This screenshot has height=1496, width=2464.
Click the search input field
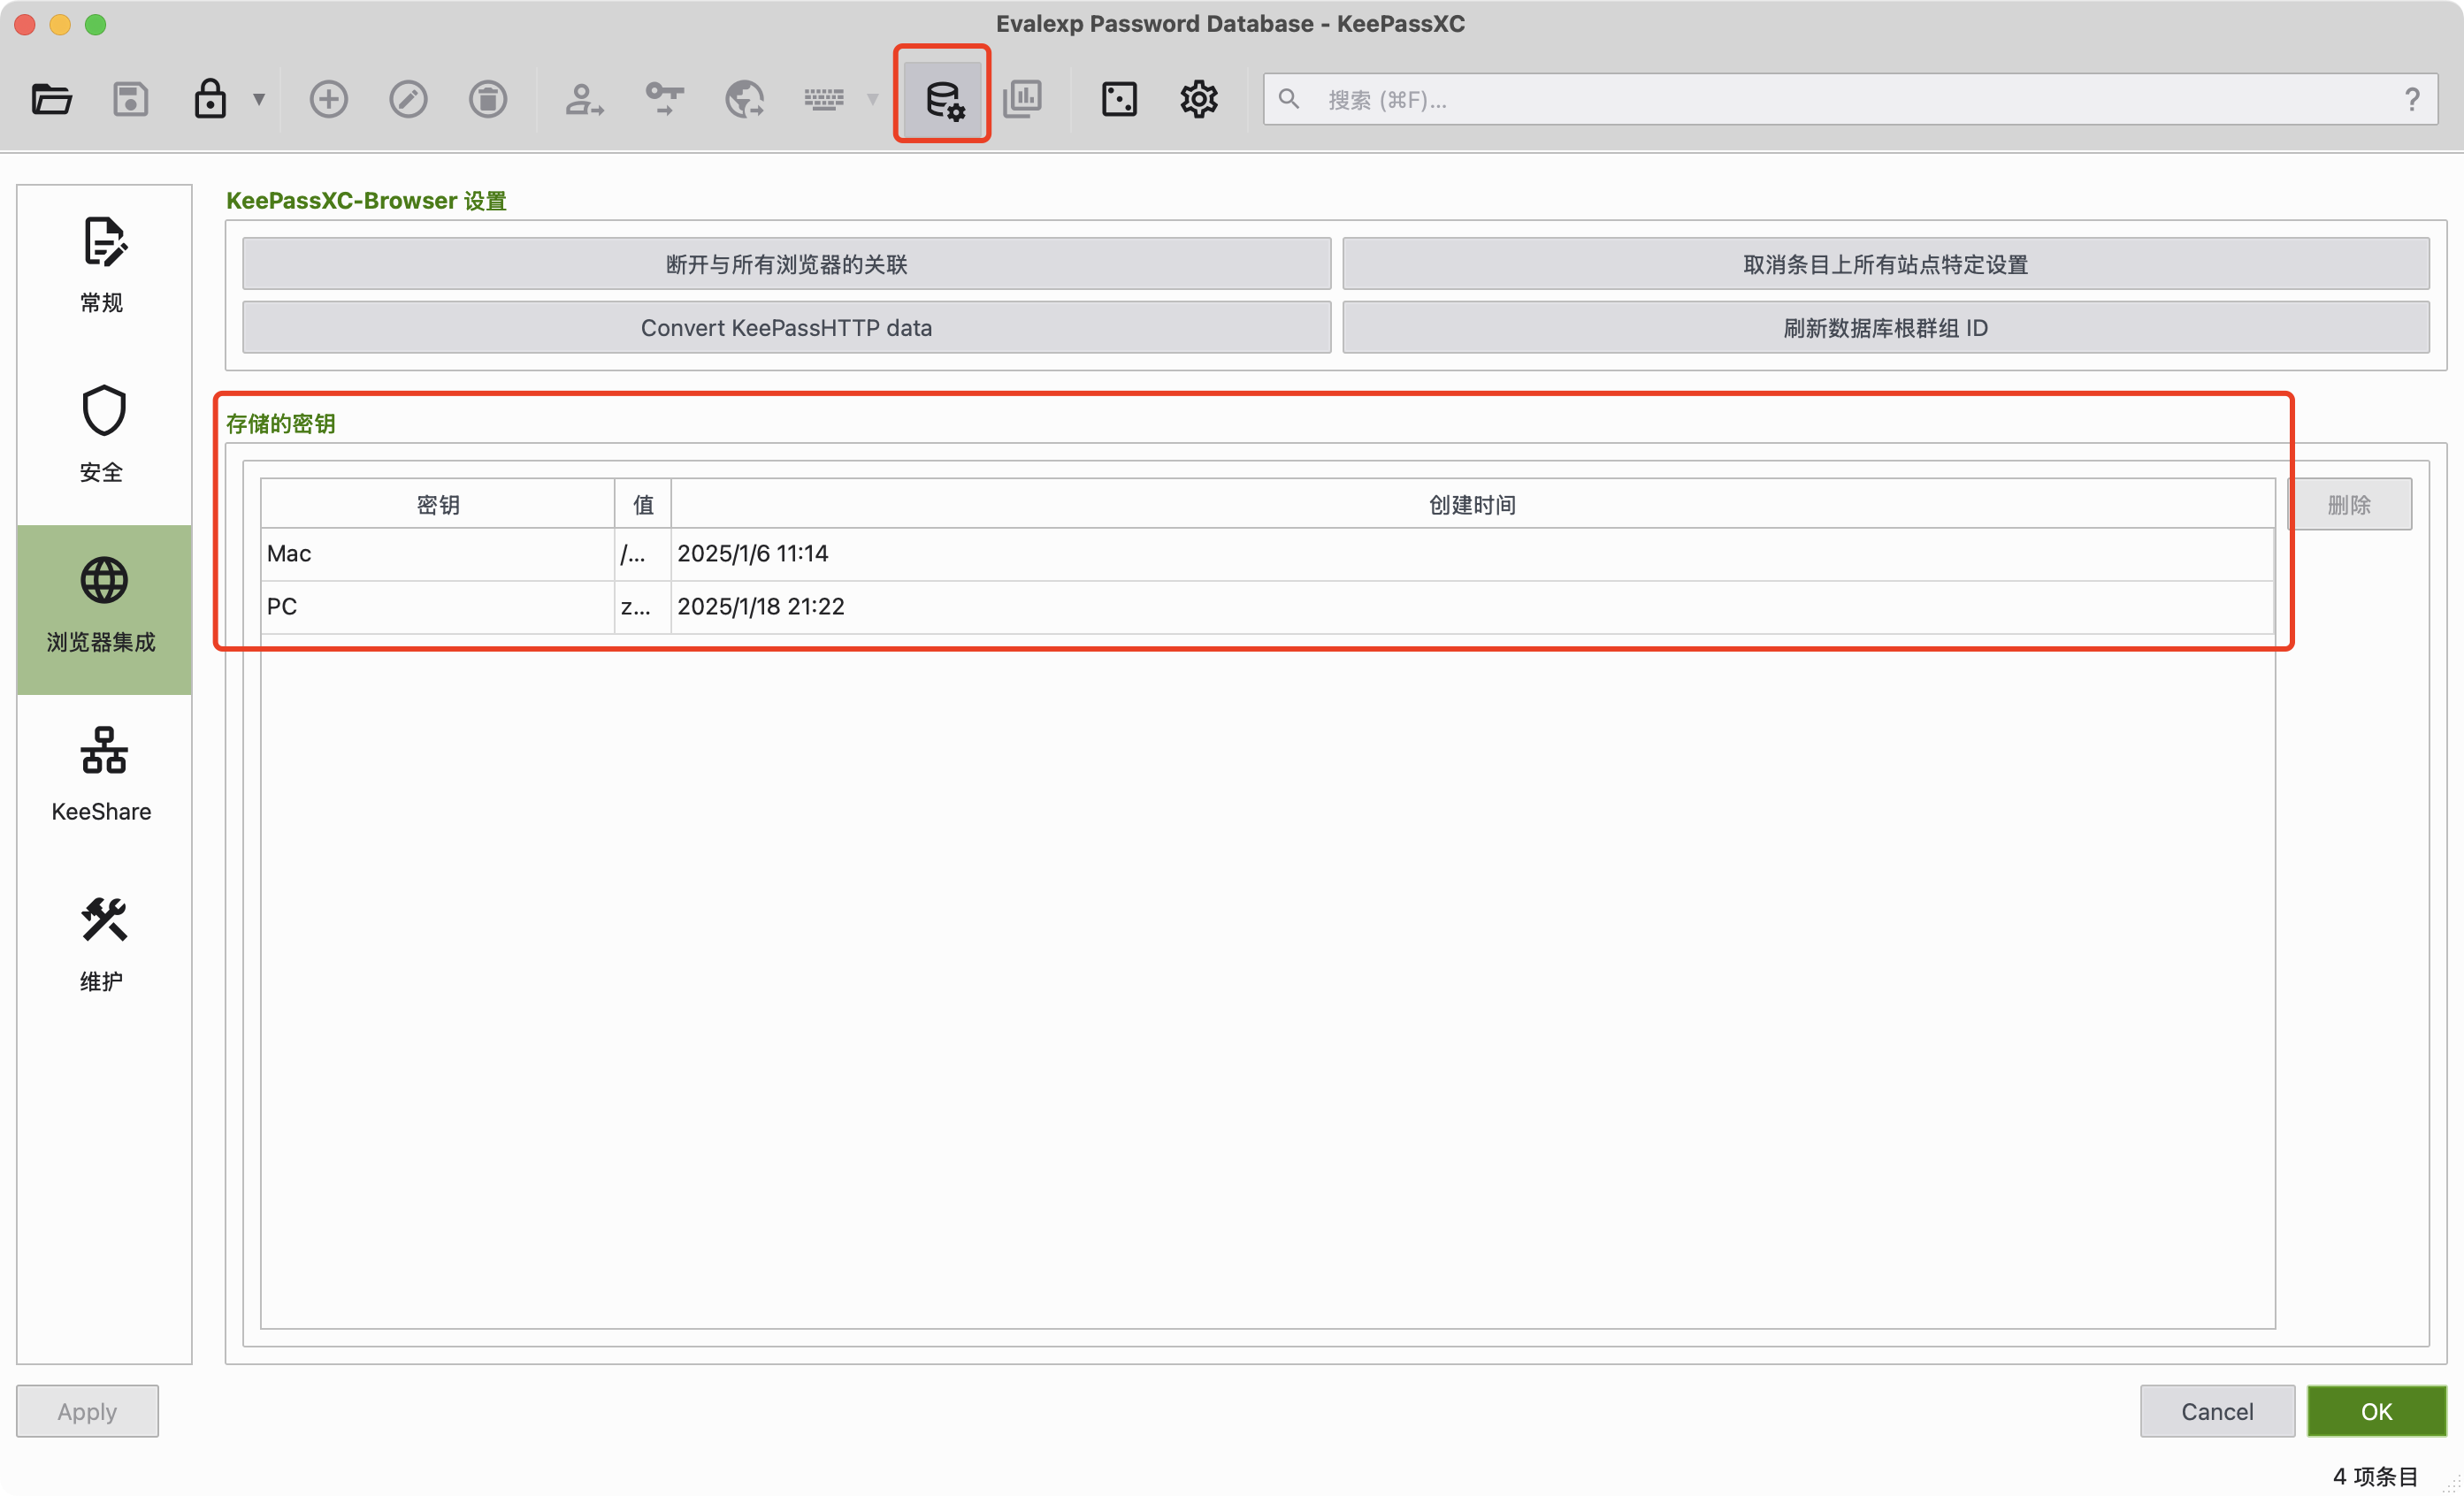pyautogui.click(x=1850, y=99)
